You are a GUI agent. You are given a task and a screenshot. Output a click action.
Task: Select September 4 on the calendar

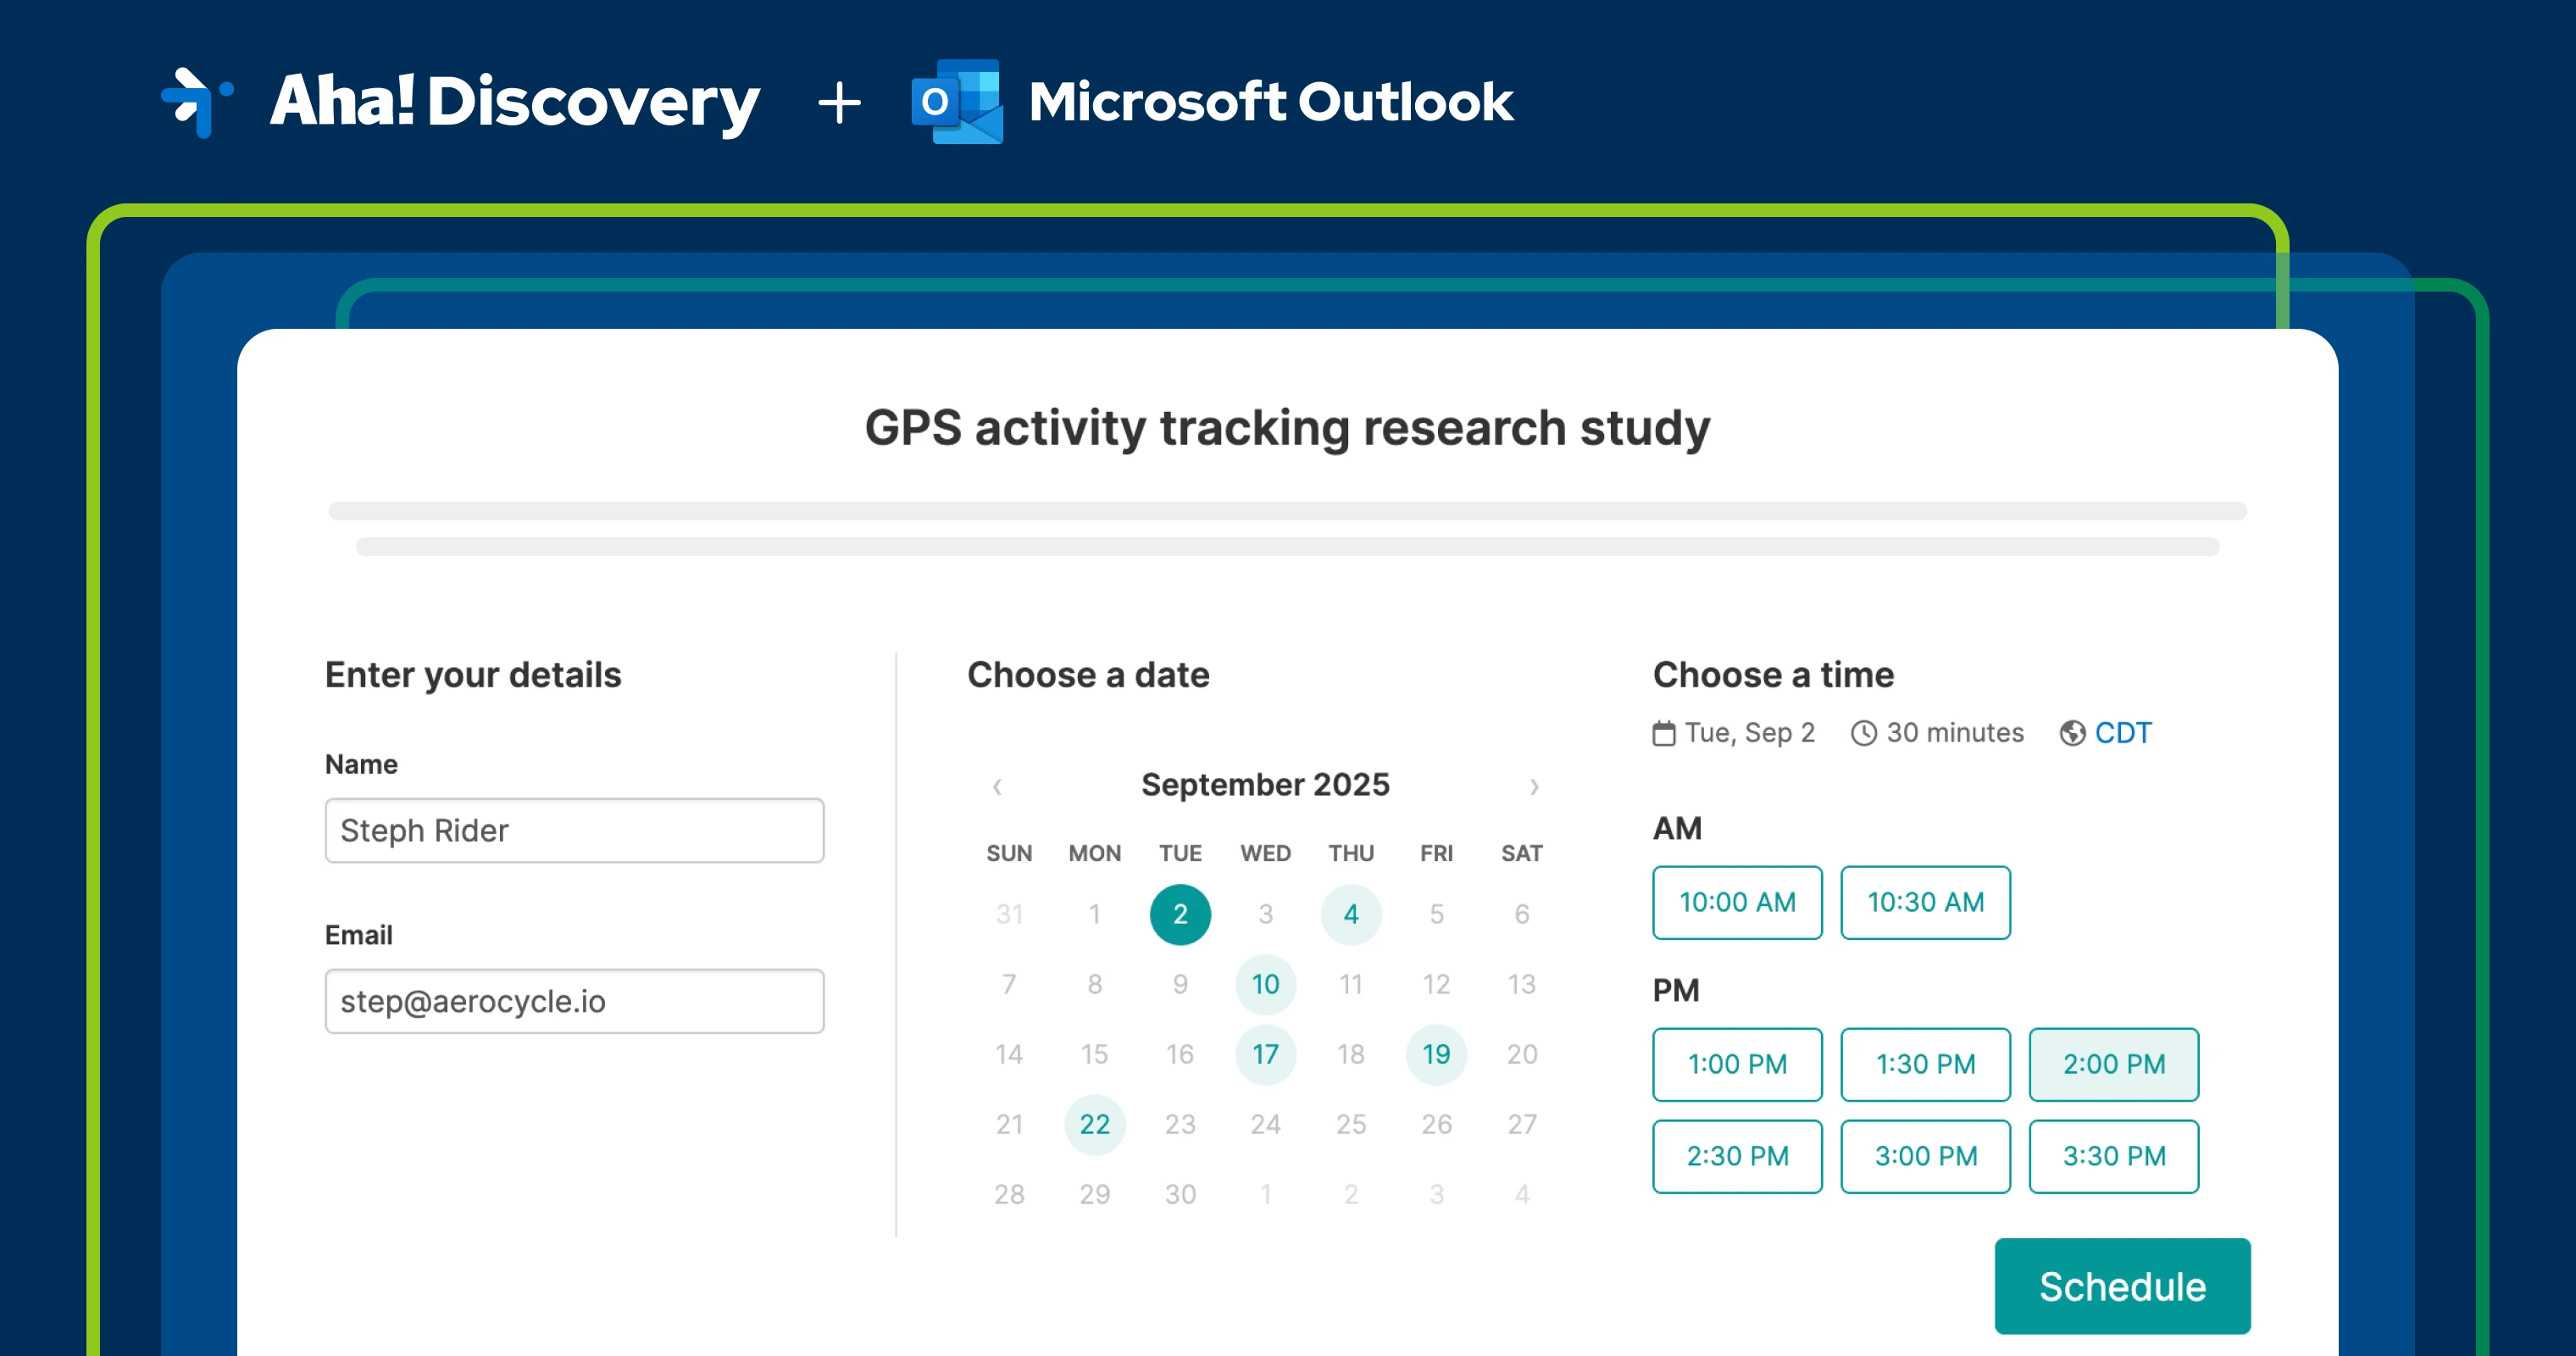1350,914
